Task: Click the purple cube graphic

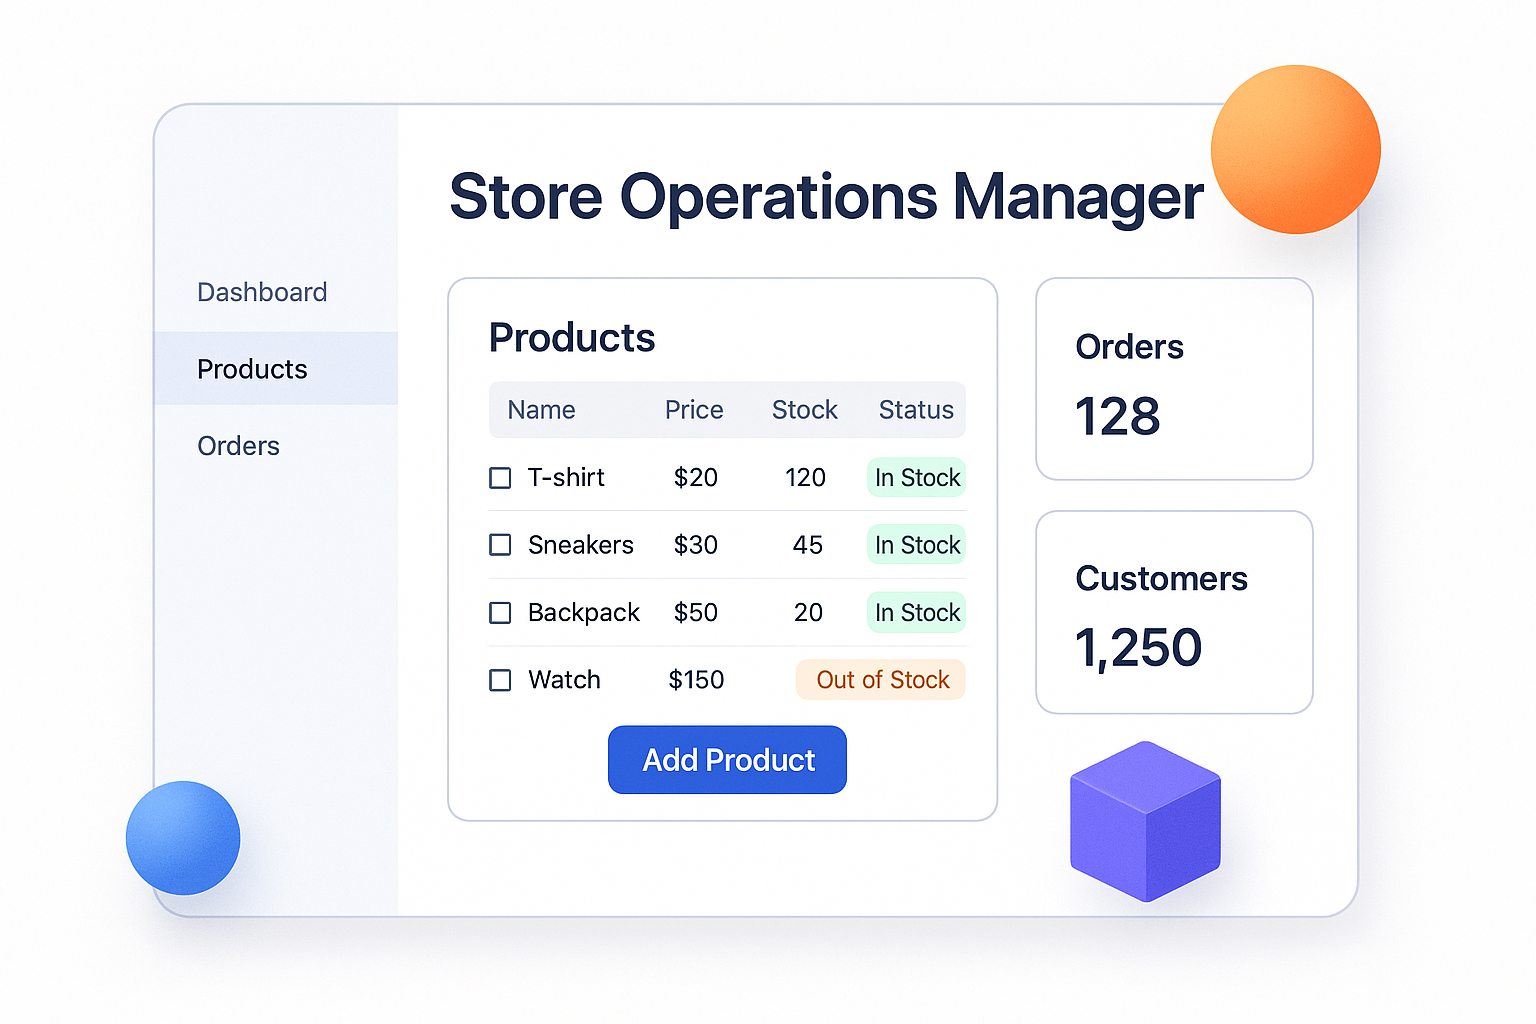Action: click(1145, 820)
